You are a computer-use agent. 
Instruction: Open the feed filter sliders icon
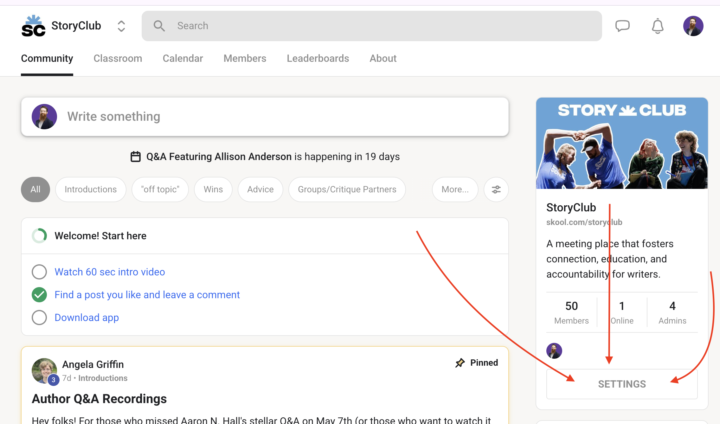click(x=496, y=189)
